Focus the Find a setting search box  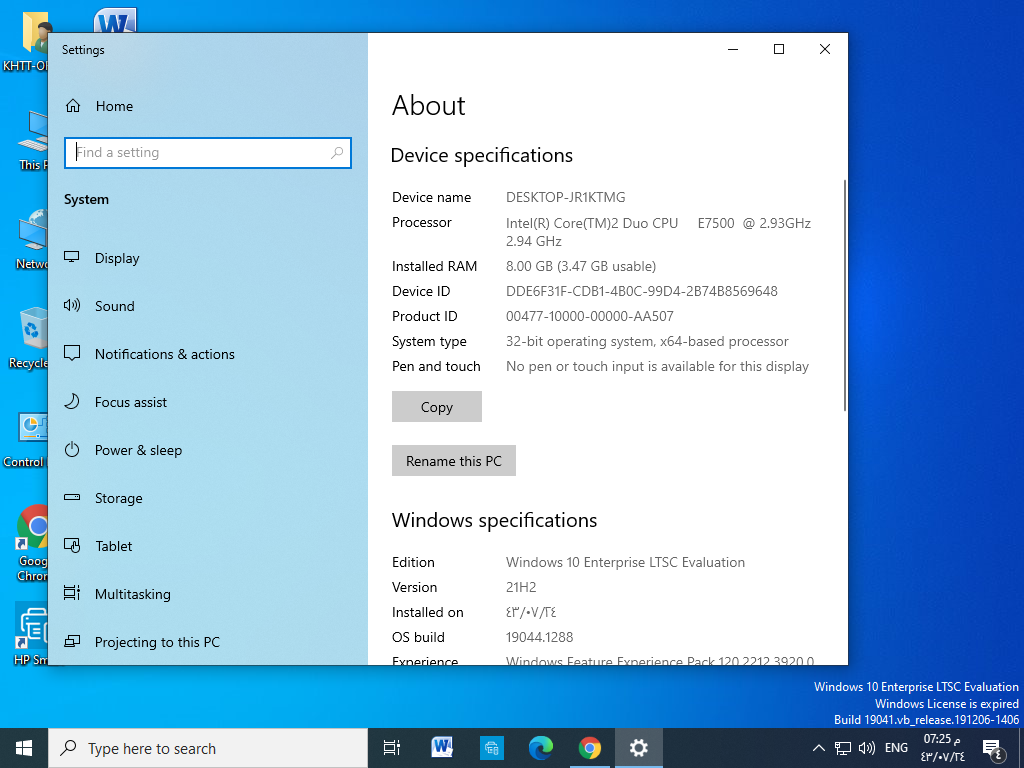(208, 153)
